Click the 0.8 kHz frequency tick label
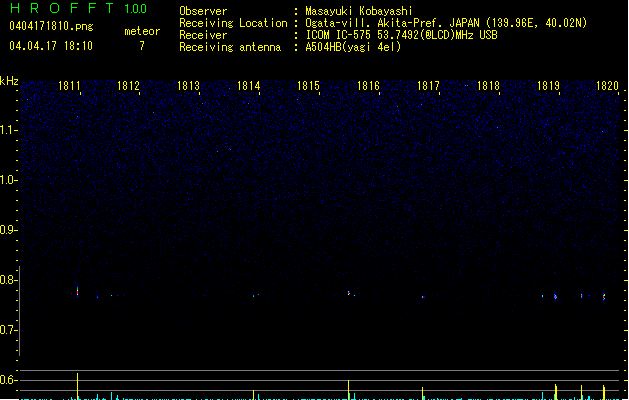Image resolution: width=629 pixels, height=400 pixels. 8,280
